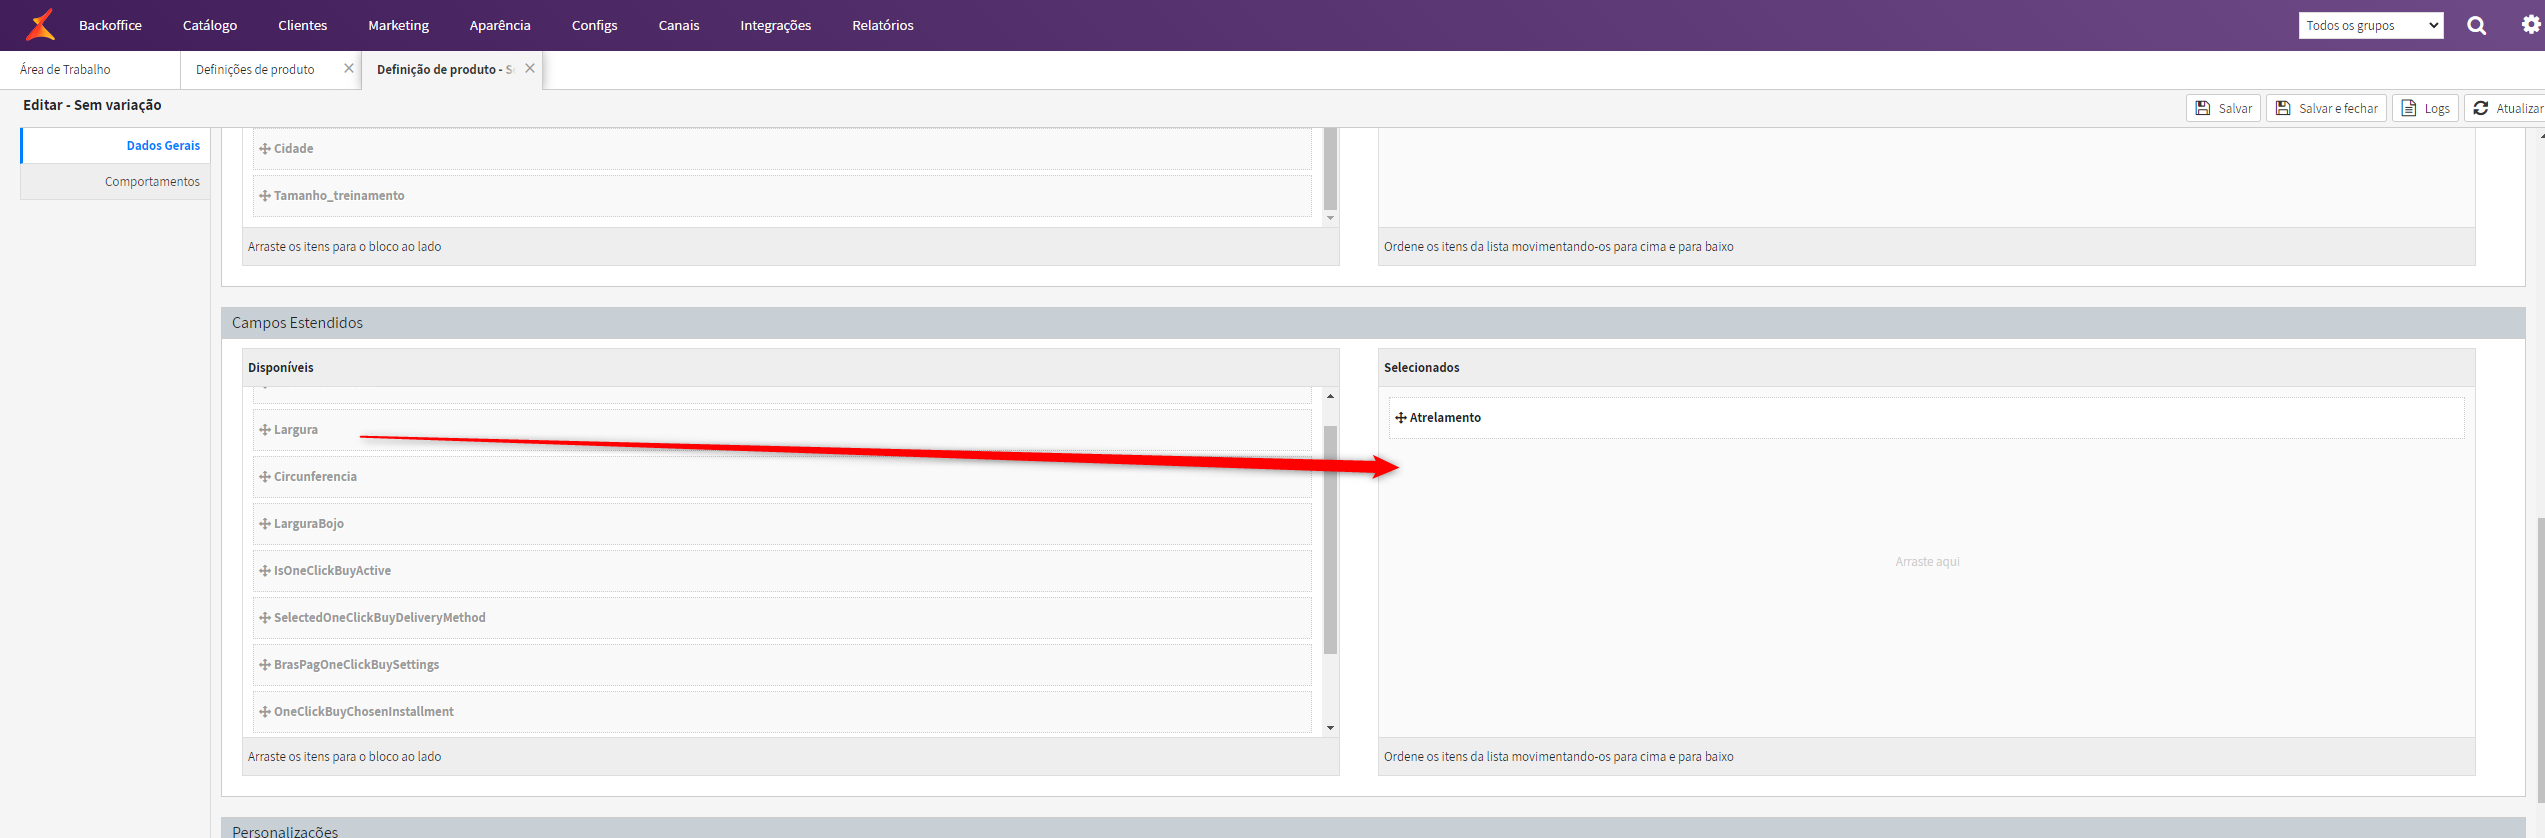Image resolution: width=2545 pixels, height=838 pixels.
Task: Click scroll down arrow of upper Disponíveis list
Action: click(1330, 218)
